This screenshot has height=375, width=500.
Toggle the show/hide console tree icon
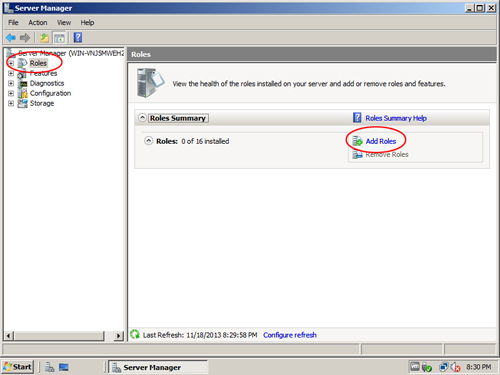tap(59, 38)
